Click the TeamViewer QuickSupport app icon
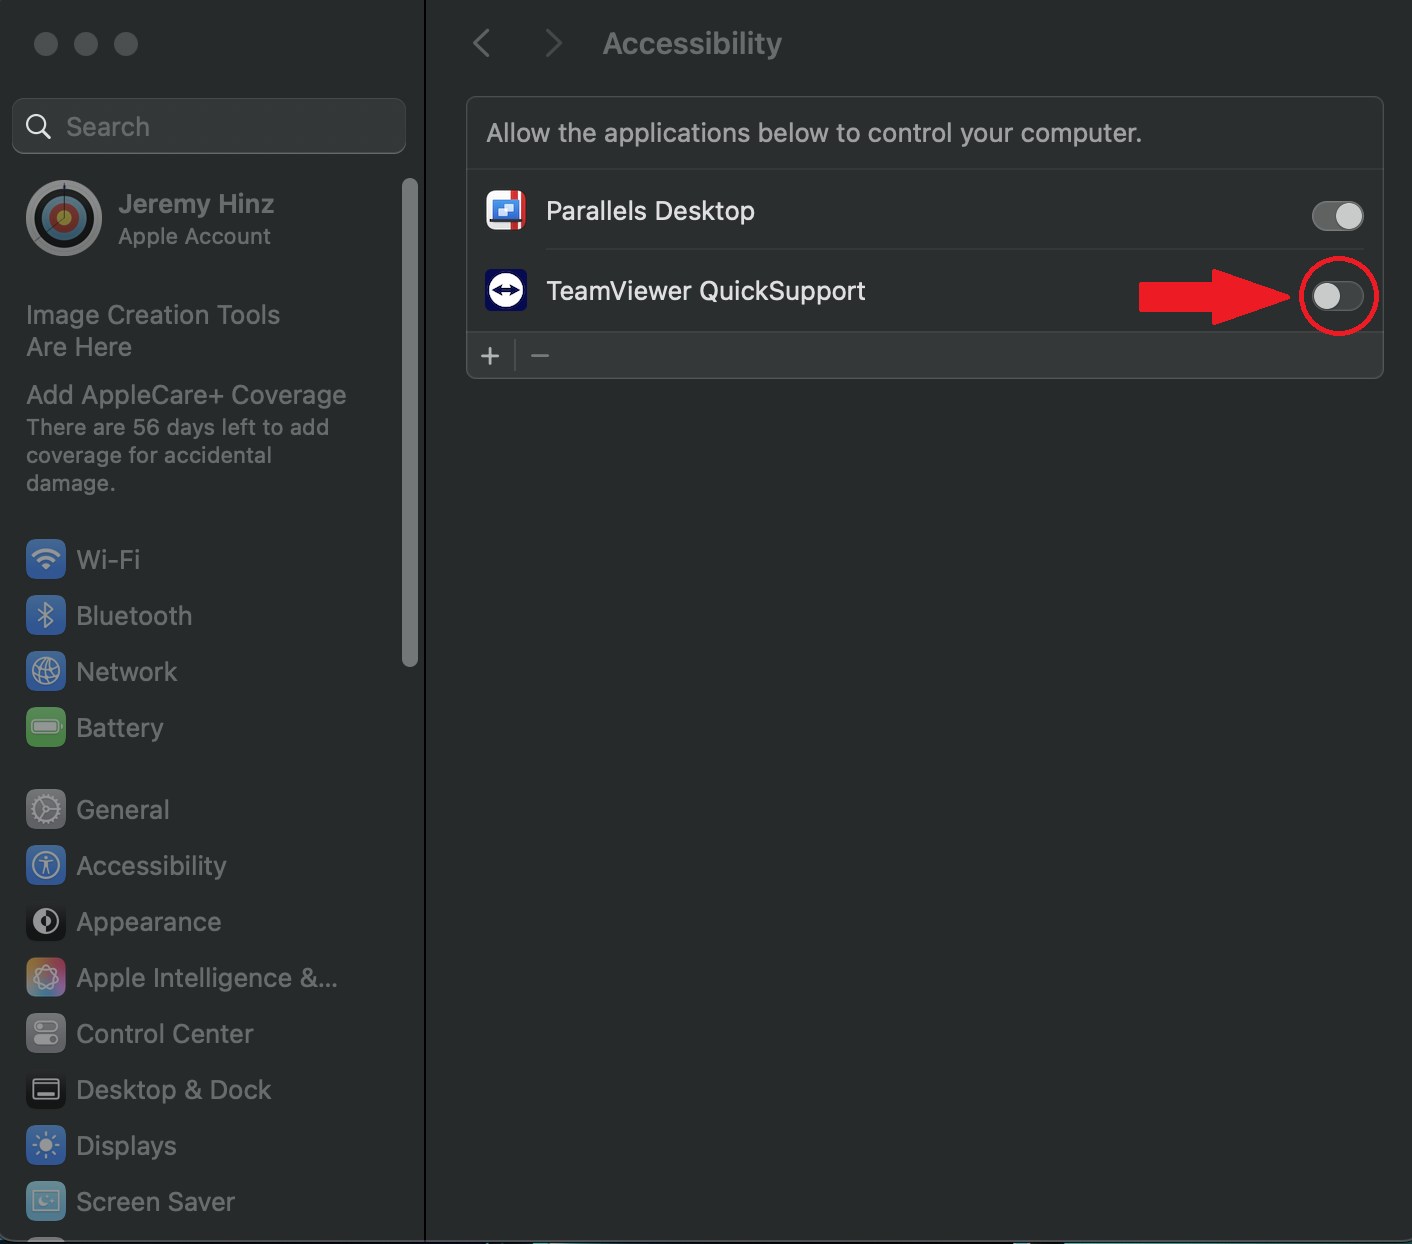This screenshot has width=1412, height=1244. pyautogui.click(x=506, y=290)
